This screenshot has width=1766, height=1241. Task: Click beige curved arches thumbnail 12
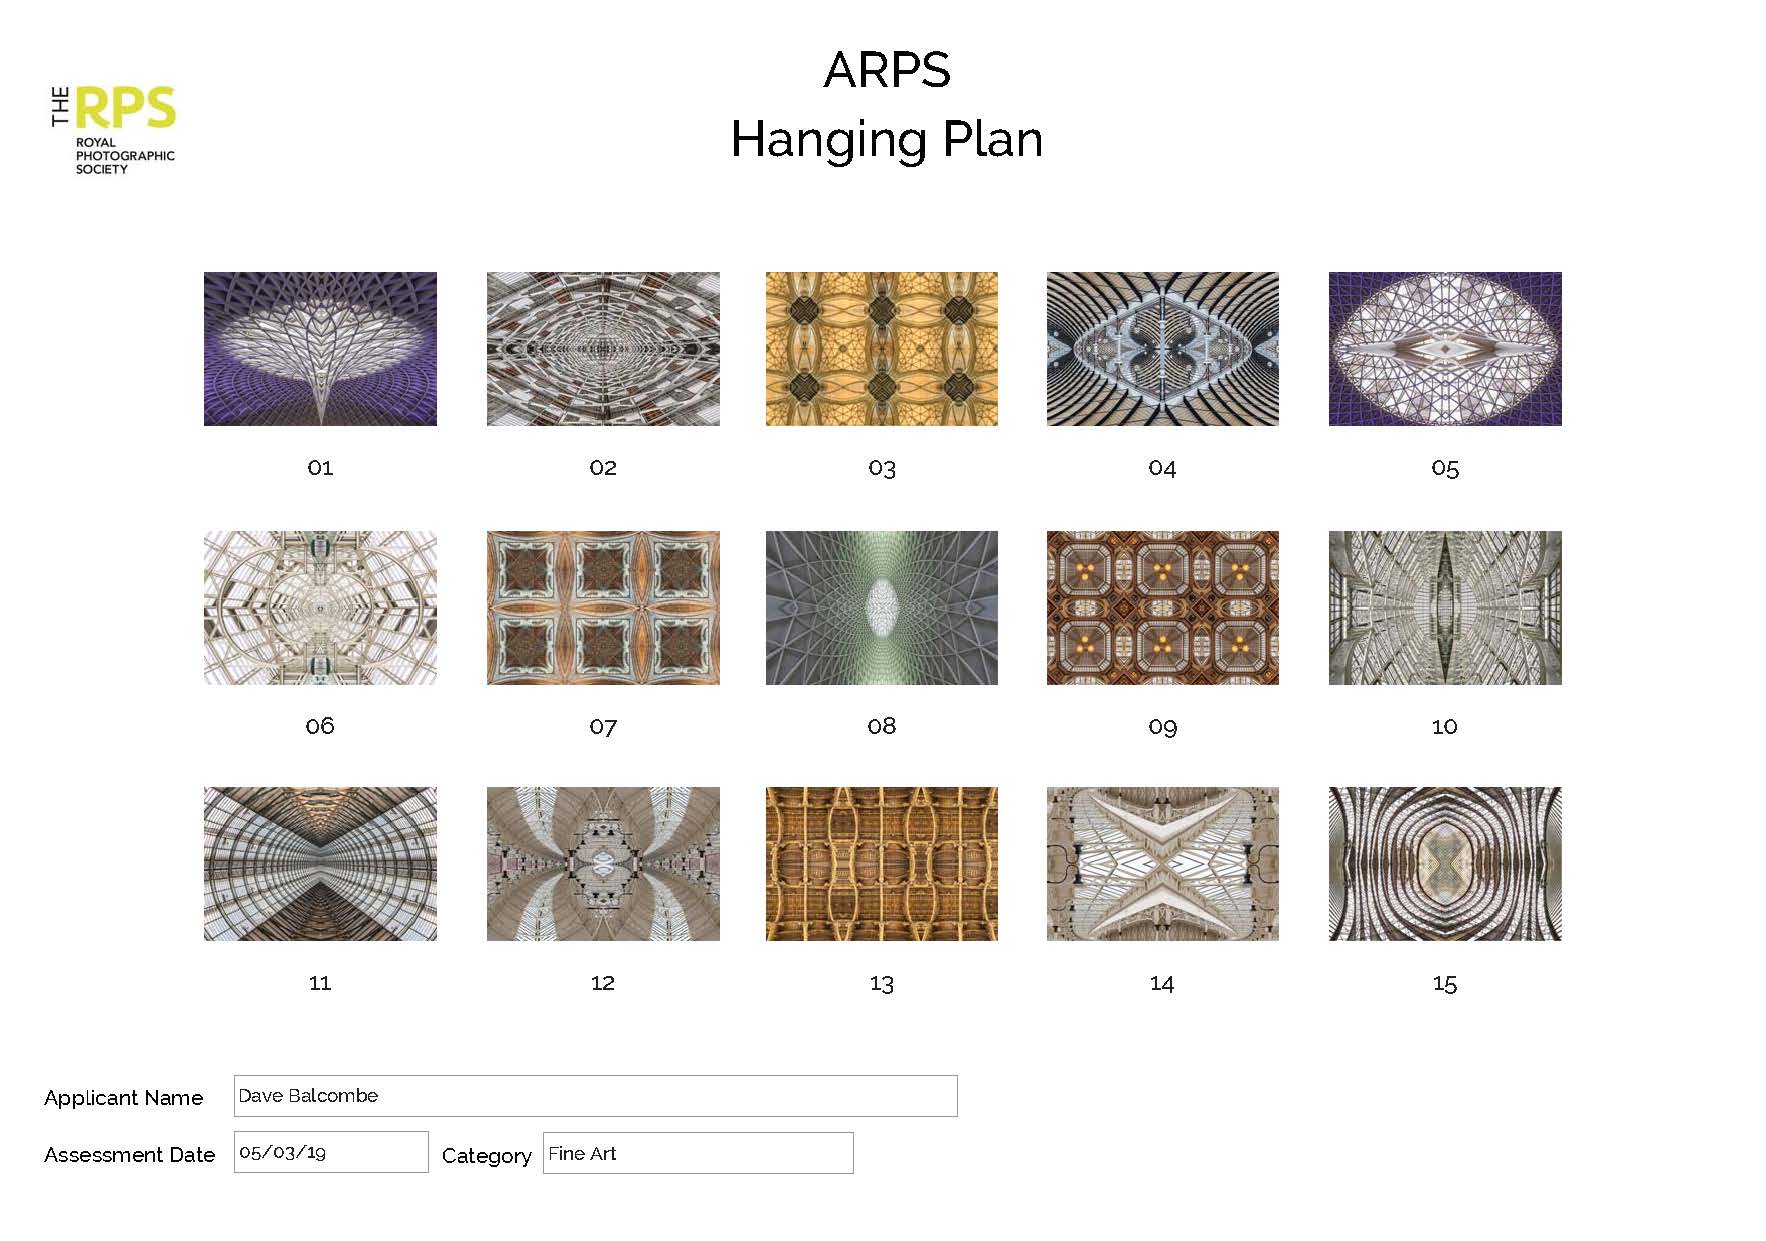[603, 864]
